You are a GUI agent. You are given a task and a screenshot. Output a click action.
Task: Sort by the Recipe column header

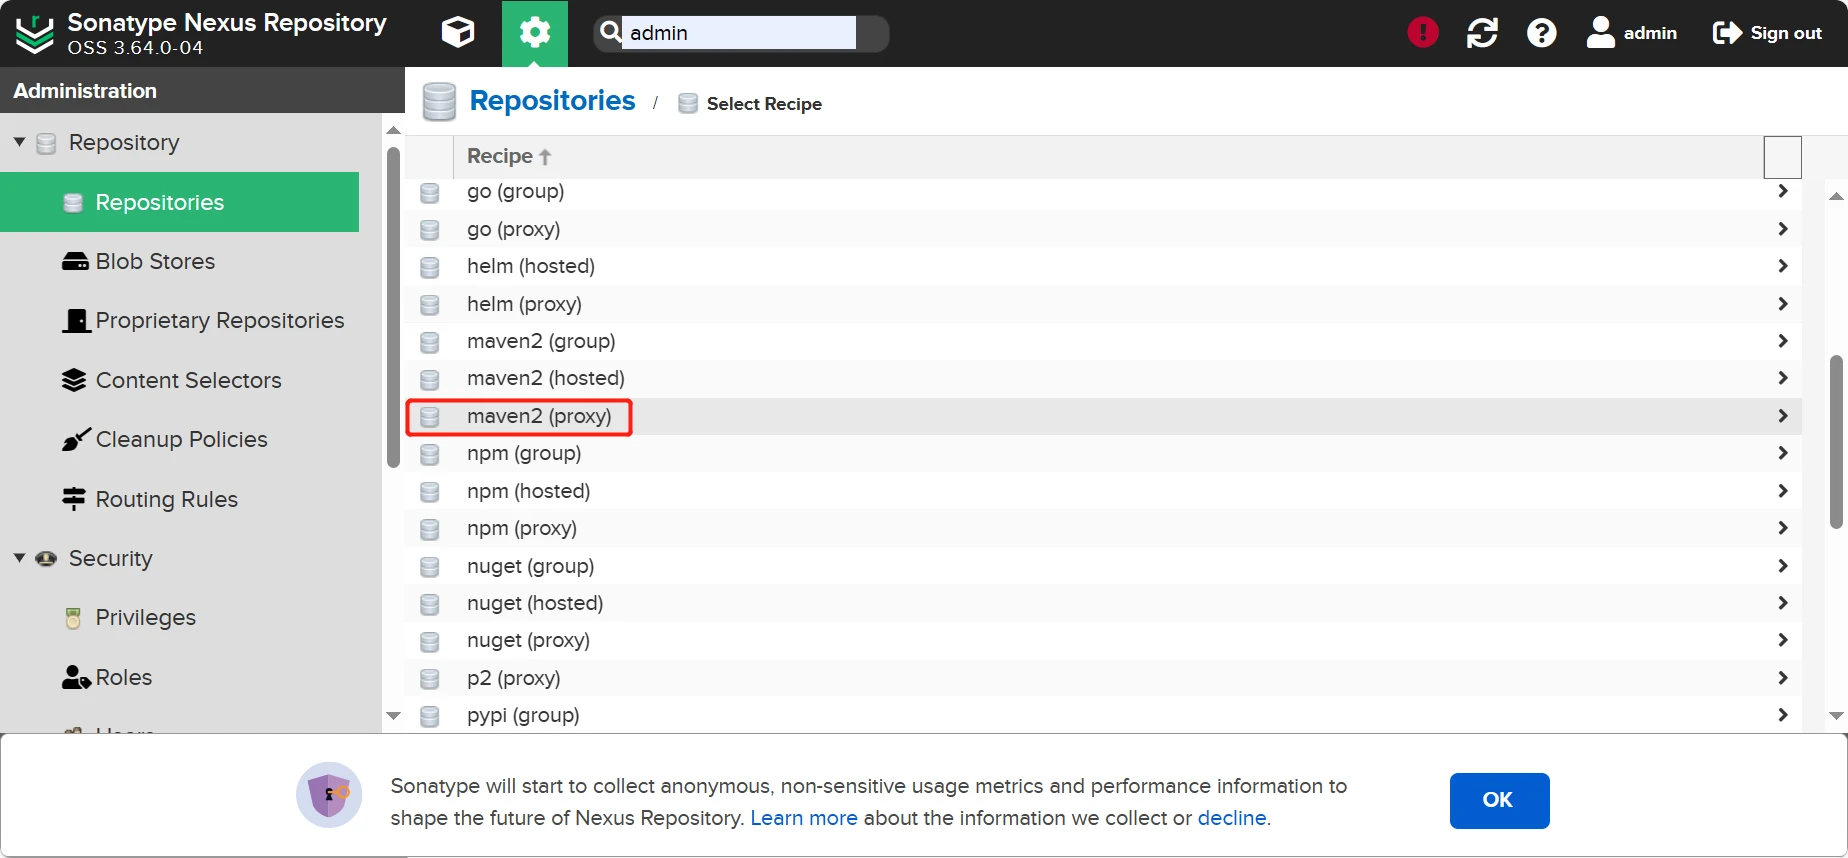point(500,157)
